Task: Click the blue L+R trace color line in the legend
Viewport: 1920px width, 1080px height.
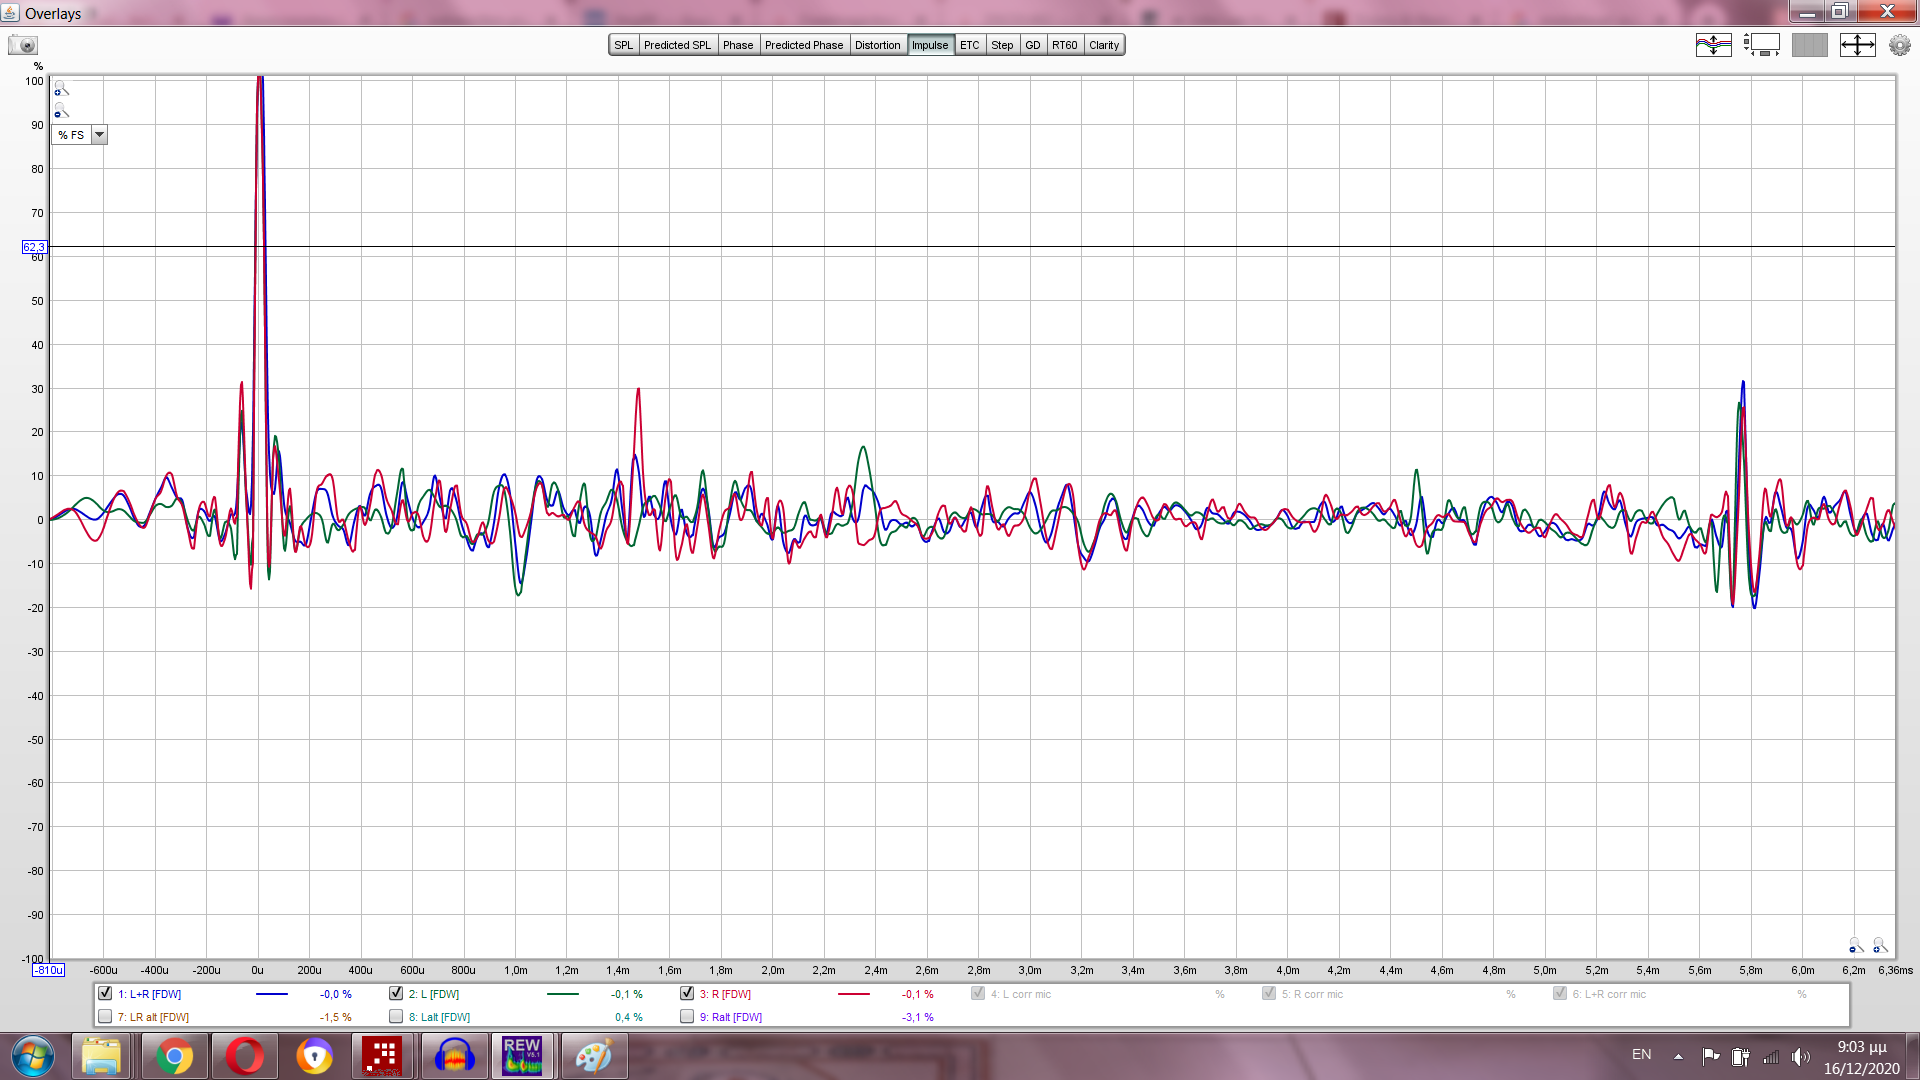Action: point(271,994)
